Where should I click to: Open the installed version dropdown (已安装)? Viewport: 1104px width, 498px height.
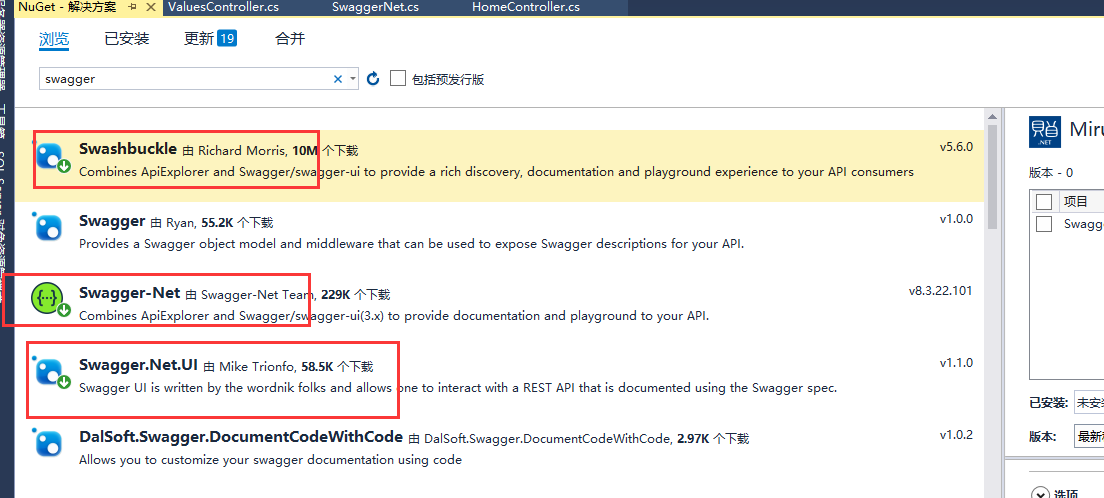click(1089, 403)
